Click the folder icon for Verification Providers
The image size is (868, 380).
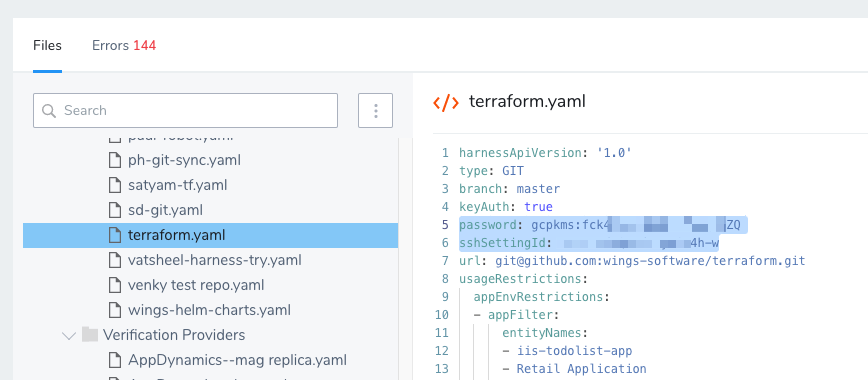click(89, 335)
